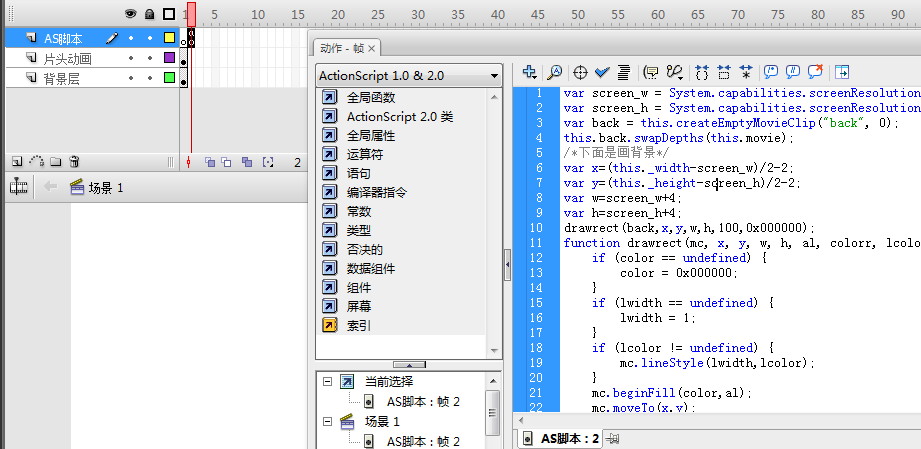921x449 pixels.
Task: Lock the 背景层 layer via lock dot
Action: coord(150,78)
